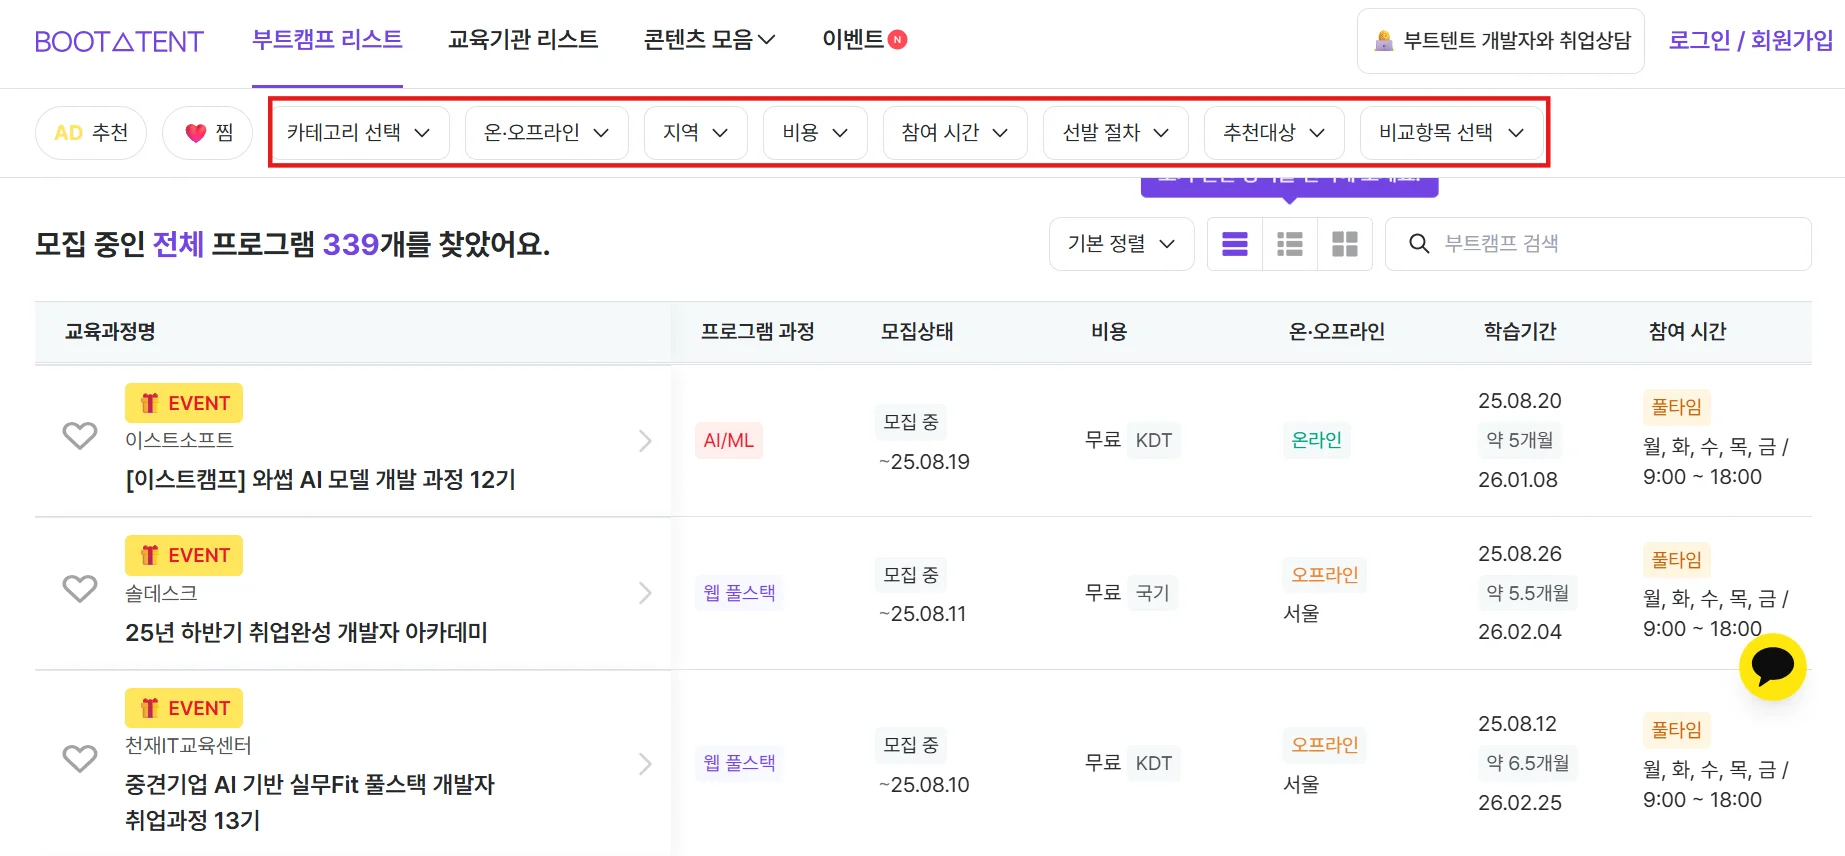This screenshot has height=856, width=1845.
Task: Click the BOOTTENT logo
Action: pyautogui.click(x=119, y=41)
